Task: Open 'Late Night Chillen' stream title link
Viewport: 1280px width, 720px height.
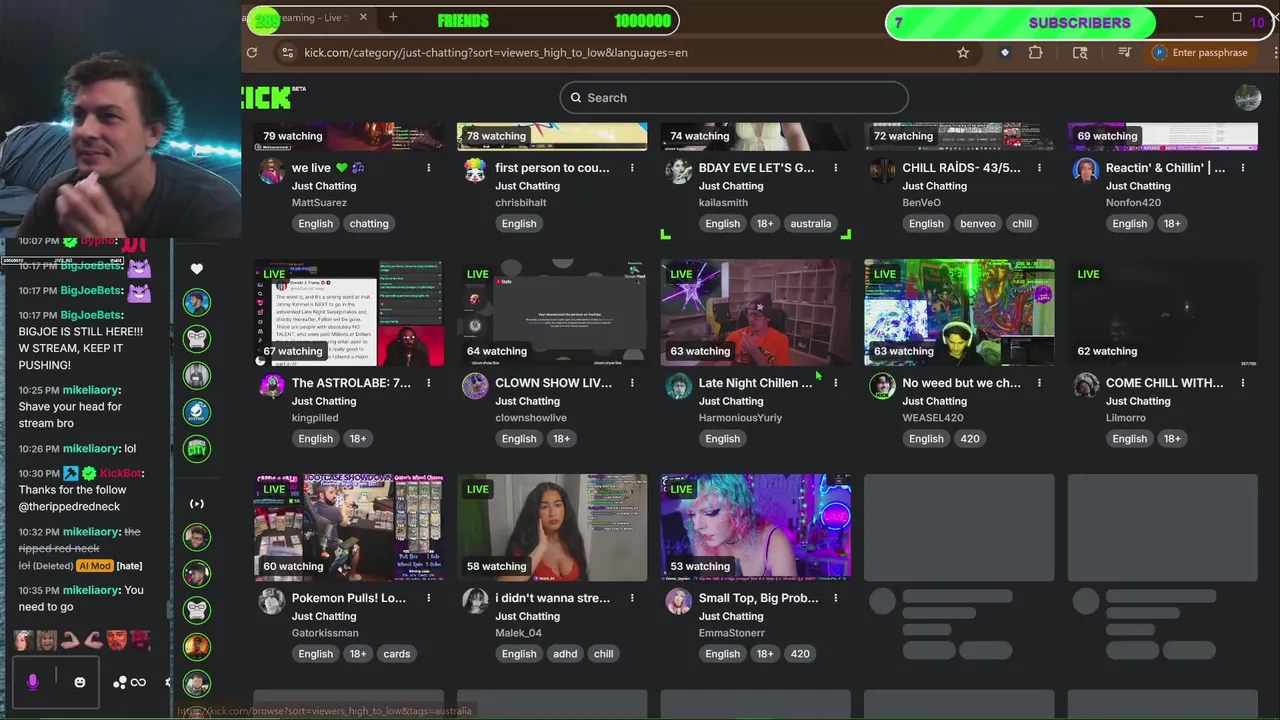Action: point(756,383)
